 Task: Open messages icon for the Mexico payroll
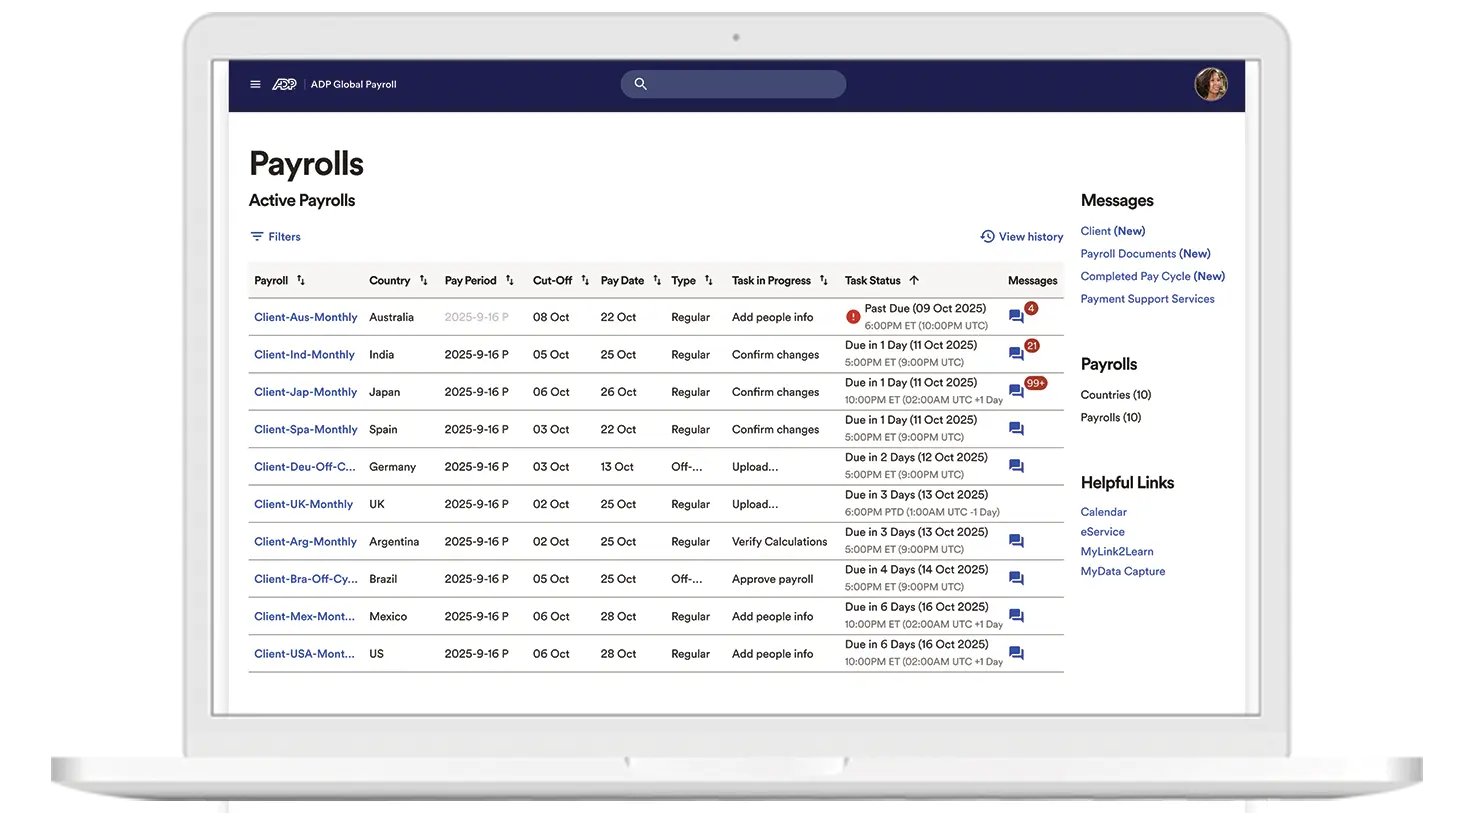click(1016, 616)
